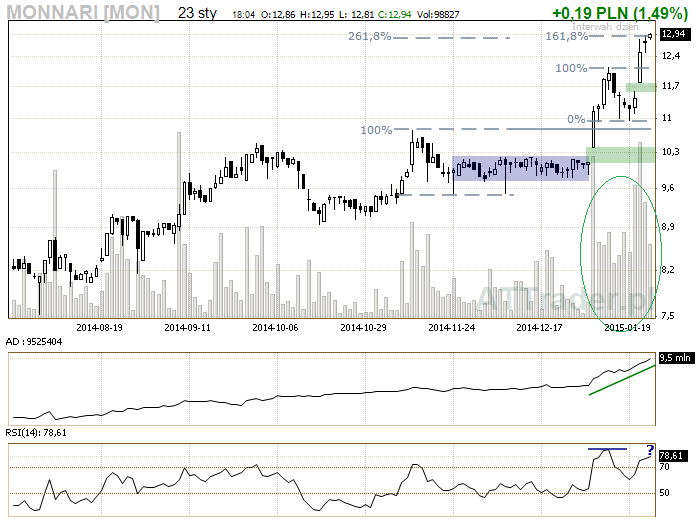700x522 pixels.
Task: Click the current price tag 12,94
Action: click(x=674, y=34)
